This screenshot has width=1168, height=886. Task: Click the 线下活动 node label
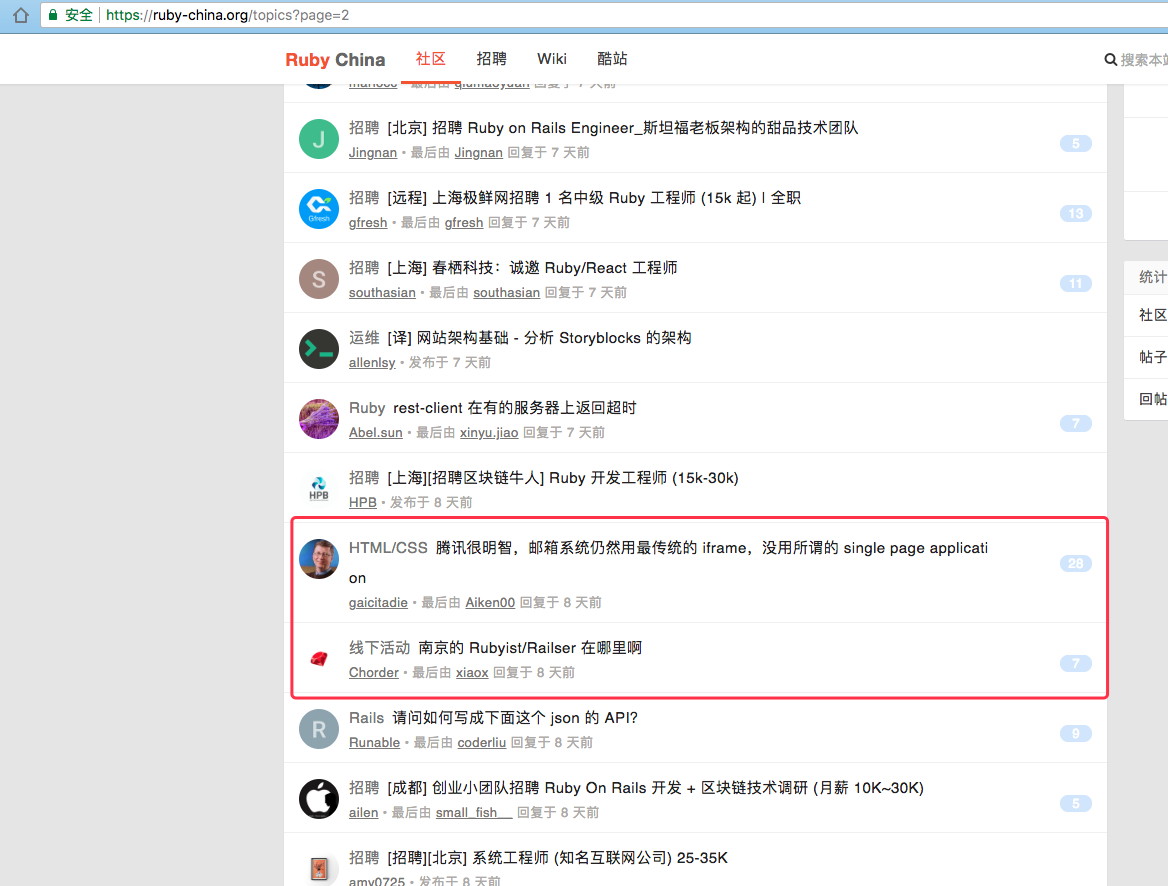pyautogui.click(x=379, y=648)
